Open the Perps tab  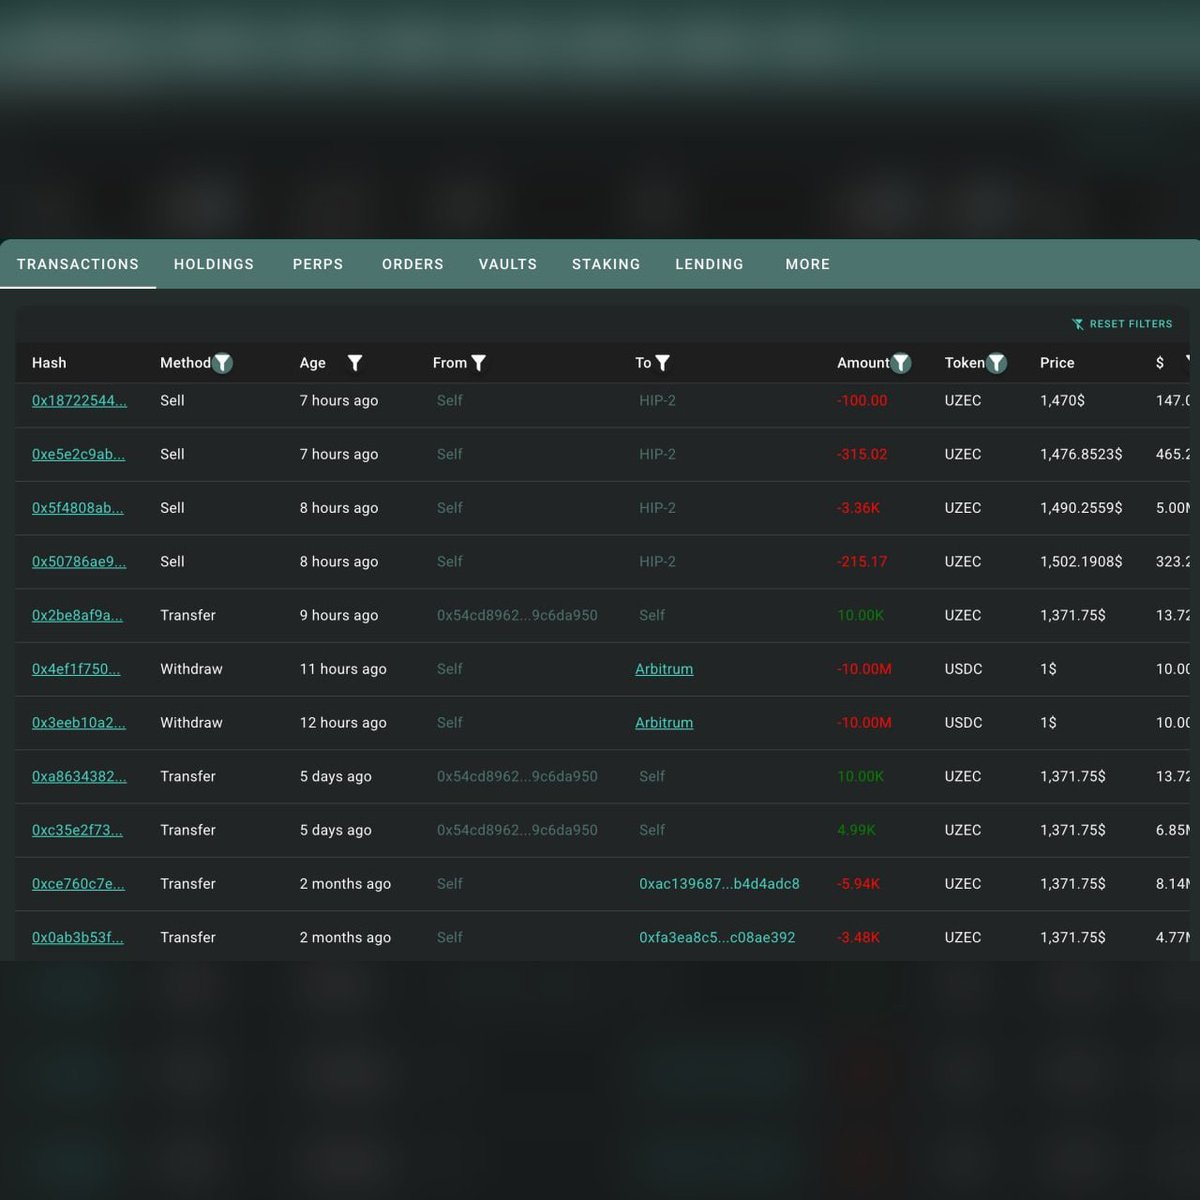(318, 264)
